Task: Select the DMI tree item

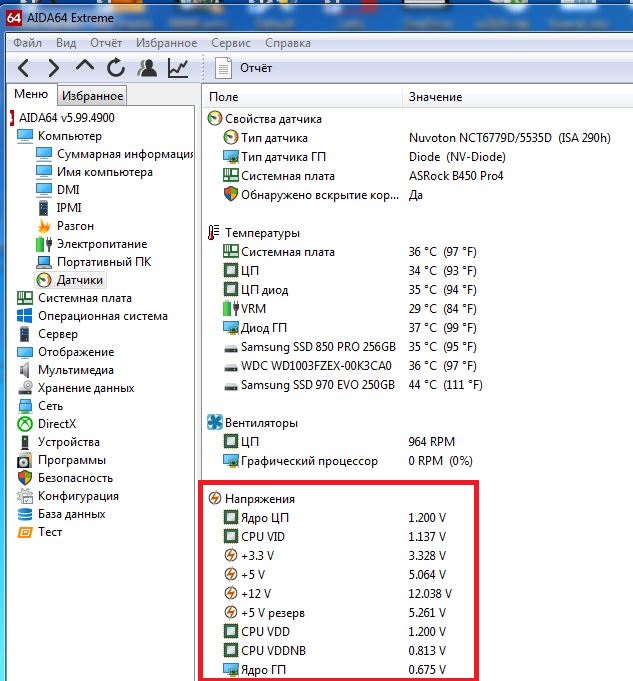Action: pos(58,190)
